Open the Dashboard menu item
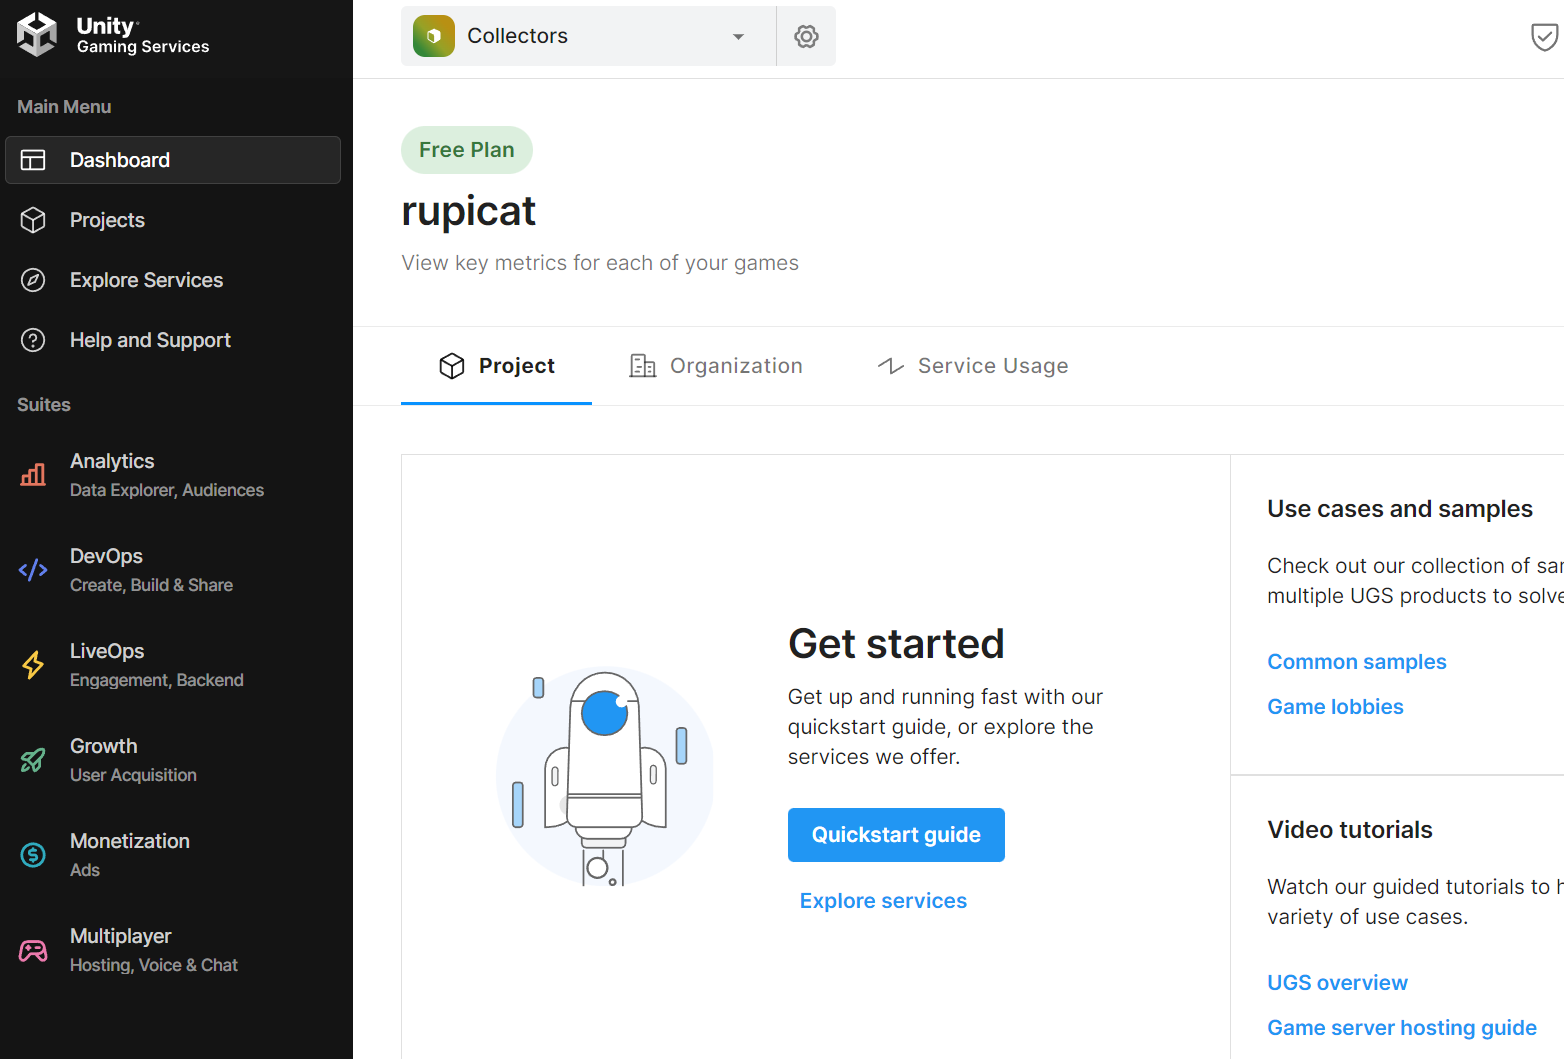 pyautogui.click(x=173, y=160)
